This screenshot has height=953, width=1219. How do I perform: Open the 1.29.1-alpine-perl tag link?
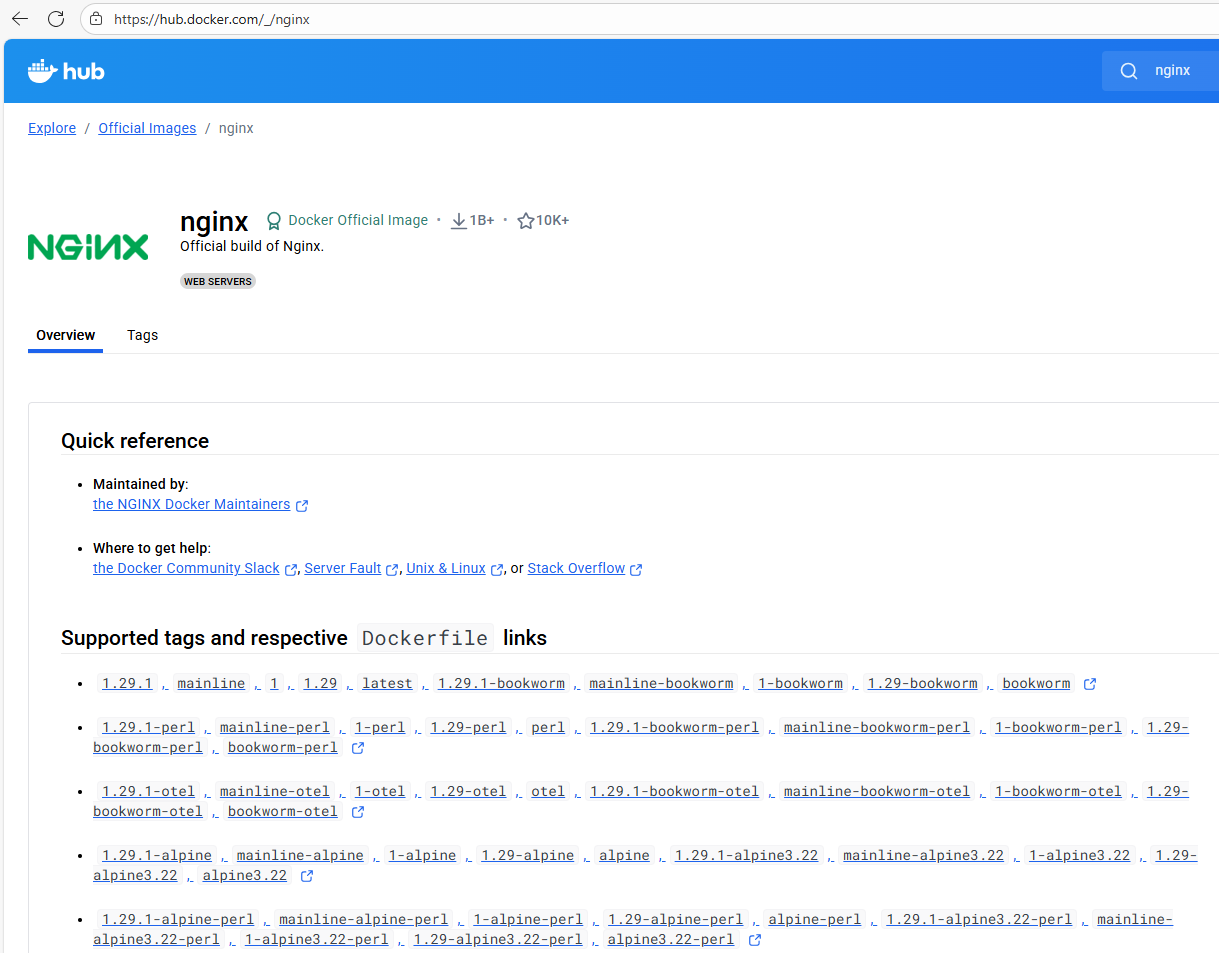tap(178, 919)
